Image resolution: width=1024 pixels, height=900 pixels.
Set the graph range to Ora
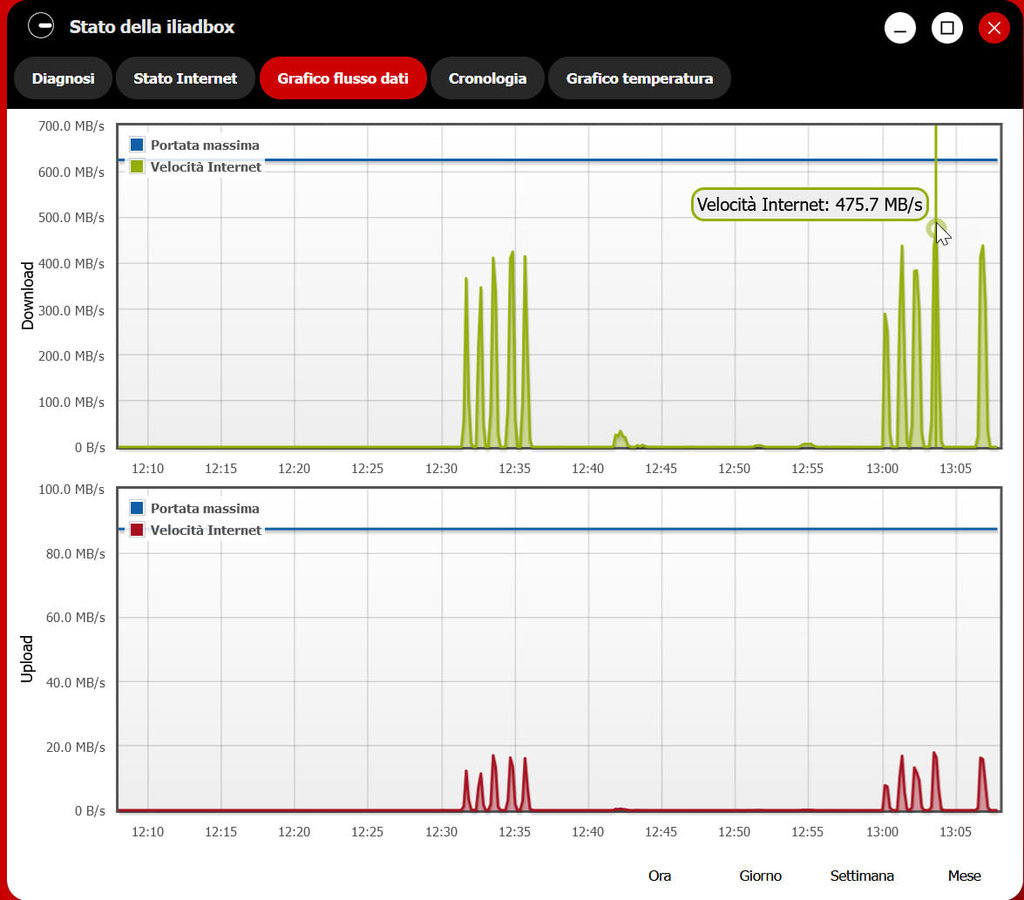coord(659,875)
